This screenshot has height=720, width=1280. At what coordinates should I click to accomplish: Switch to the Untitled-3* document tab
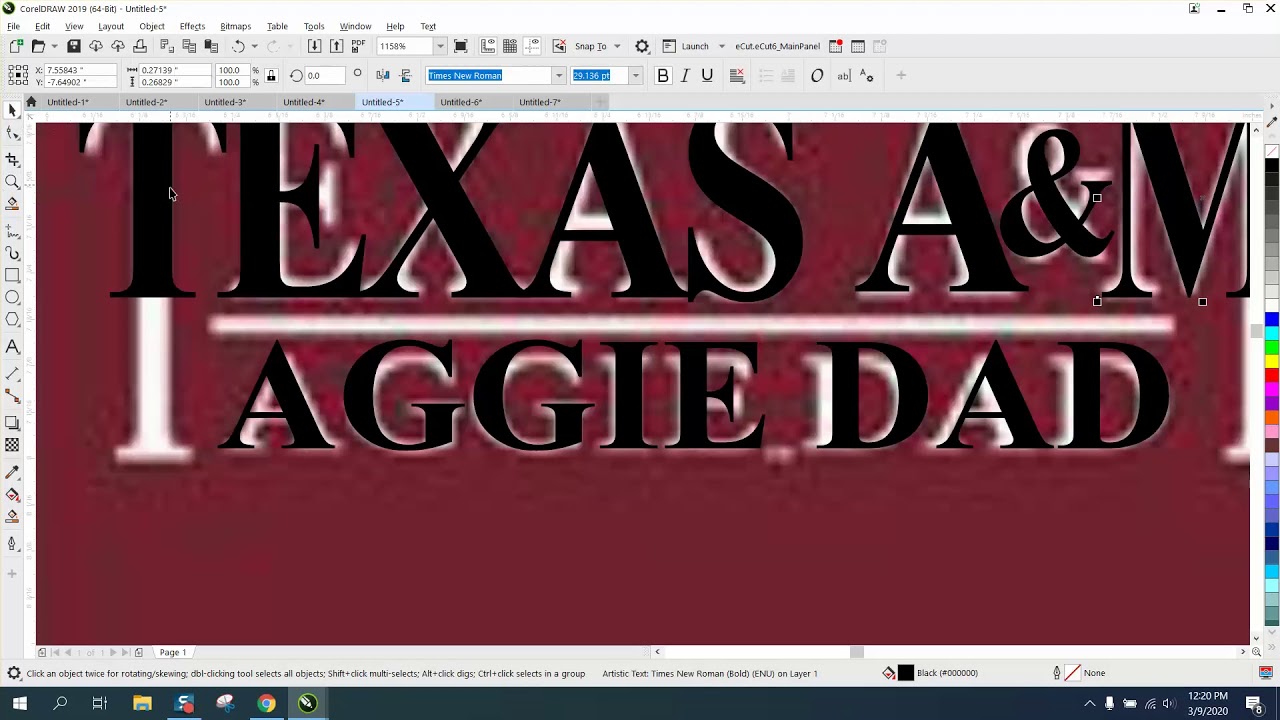pos(225,102)
